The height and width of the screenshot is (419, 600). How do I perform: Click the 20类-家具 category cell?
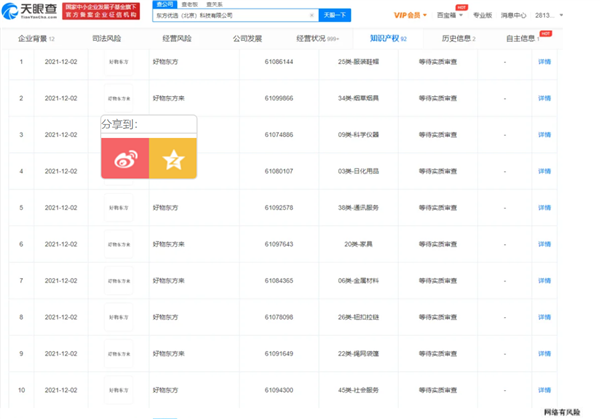coord(358,244)
